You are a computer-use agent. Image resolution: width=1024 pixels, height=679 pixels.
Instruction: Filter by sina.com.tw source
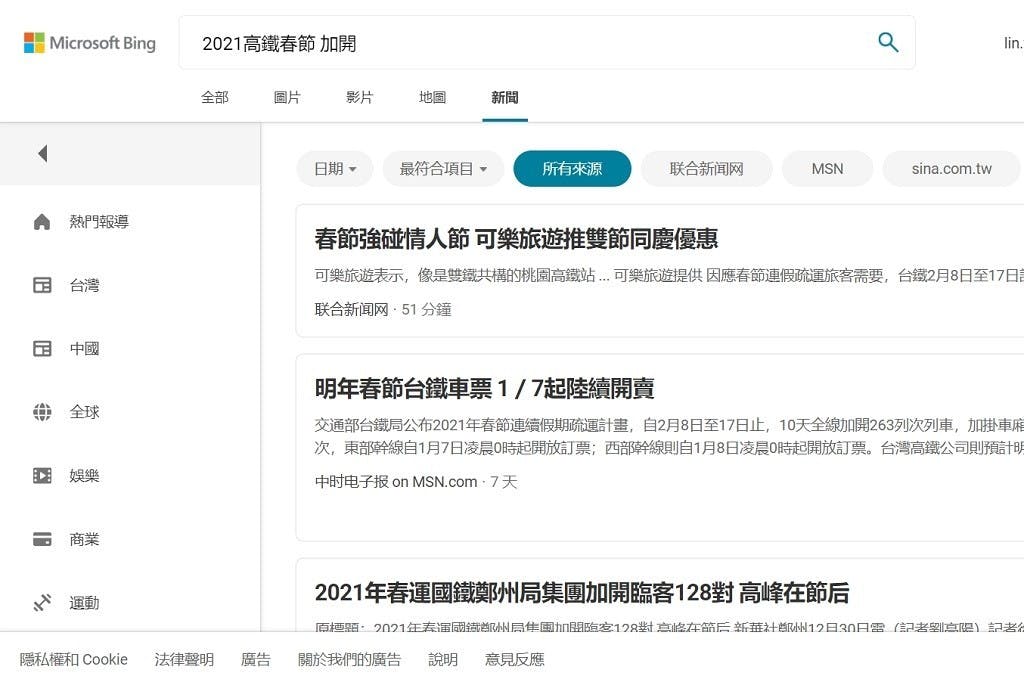click(x=952, y=169)
